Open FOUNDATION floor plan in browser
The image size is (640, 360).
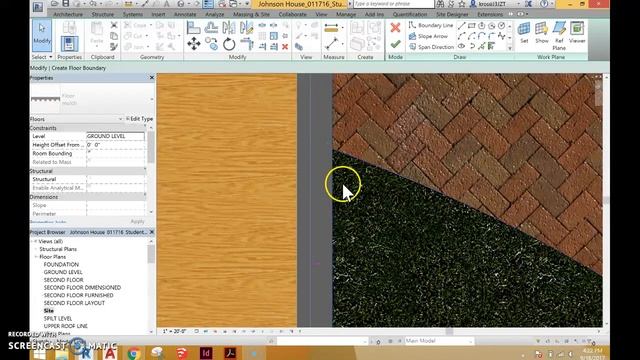click(x=61, y=264)
